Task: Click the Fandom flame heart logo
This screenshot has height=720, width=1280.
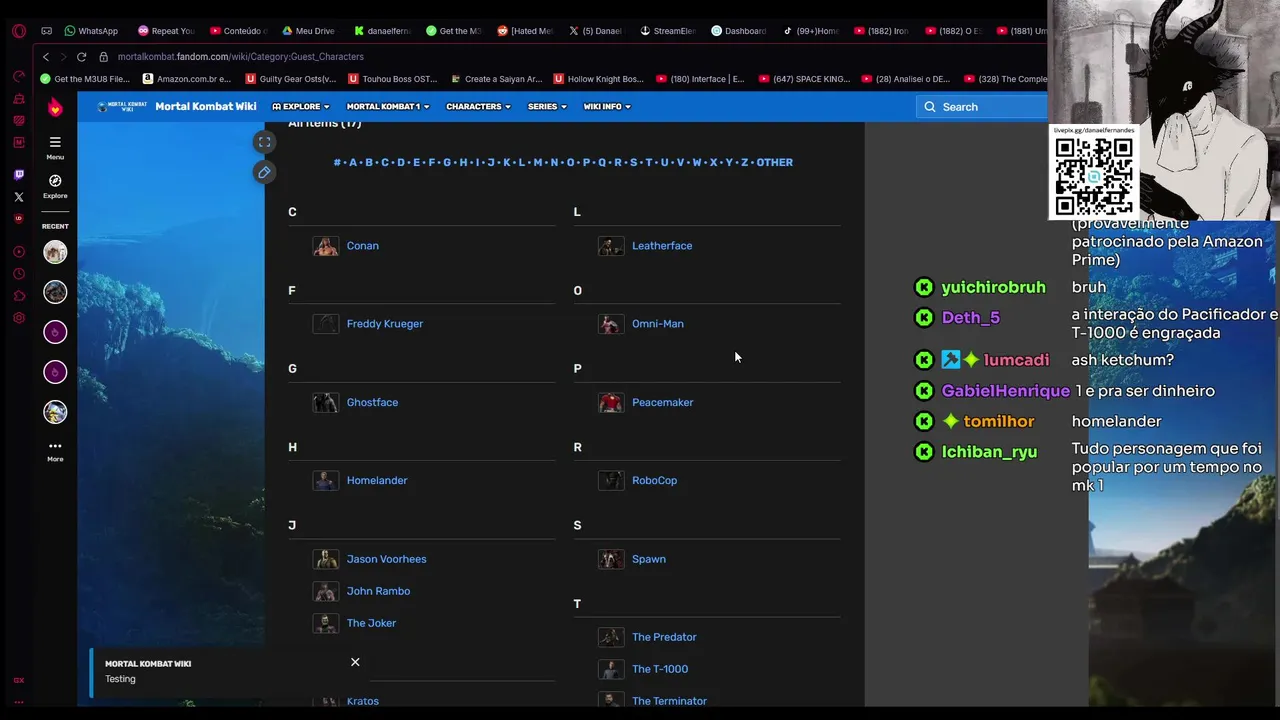Action: tap(55, 107)
